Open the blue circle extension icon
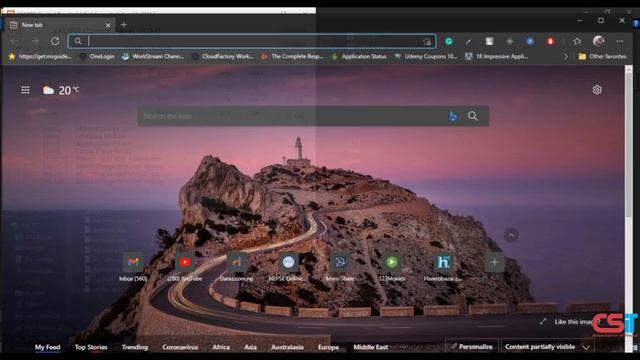This screenshot has width=640, height=360. 530,41
